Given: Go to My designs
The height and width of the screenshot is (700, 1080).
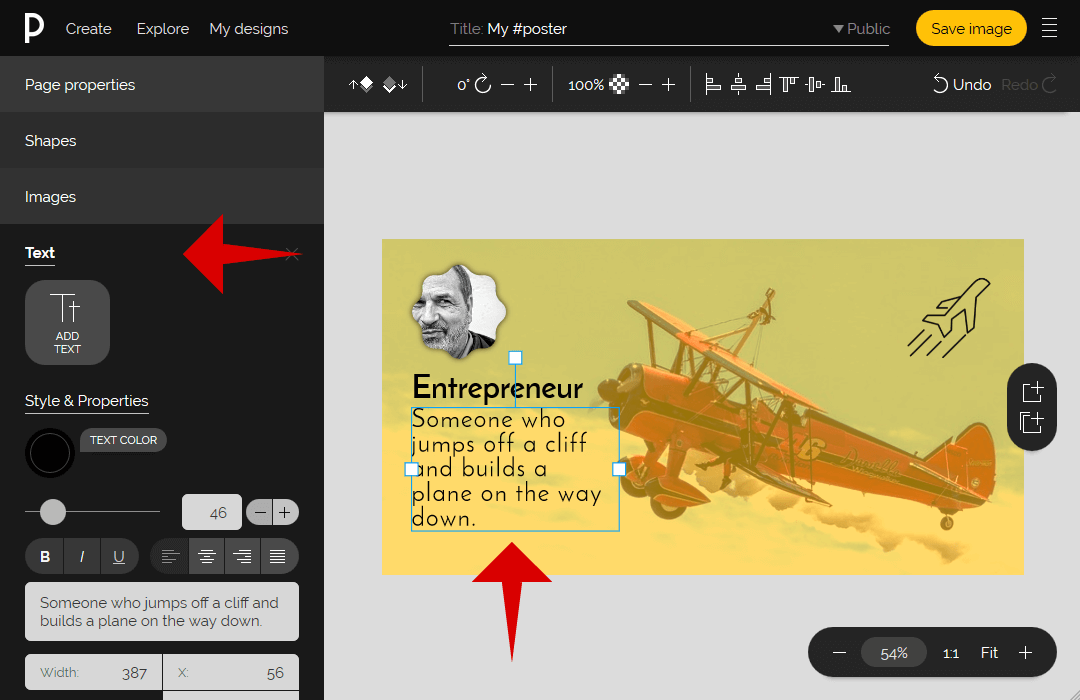Looking at the screenshot, I should [x=248, y=29].
